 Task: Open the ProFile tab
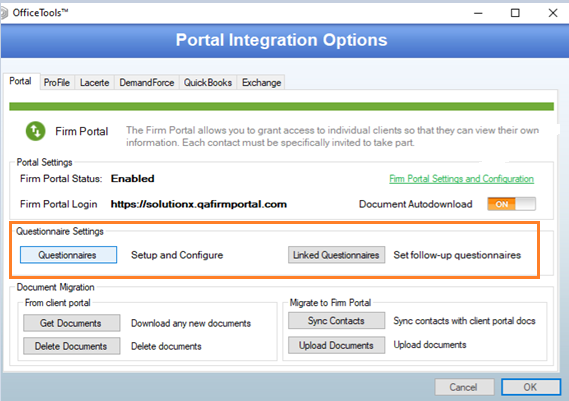pos(57,83)
